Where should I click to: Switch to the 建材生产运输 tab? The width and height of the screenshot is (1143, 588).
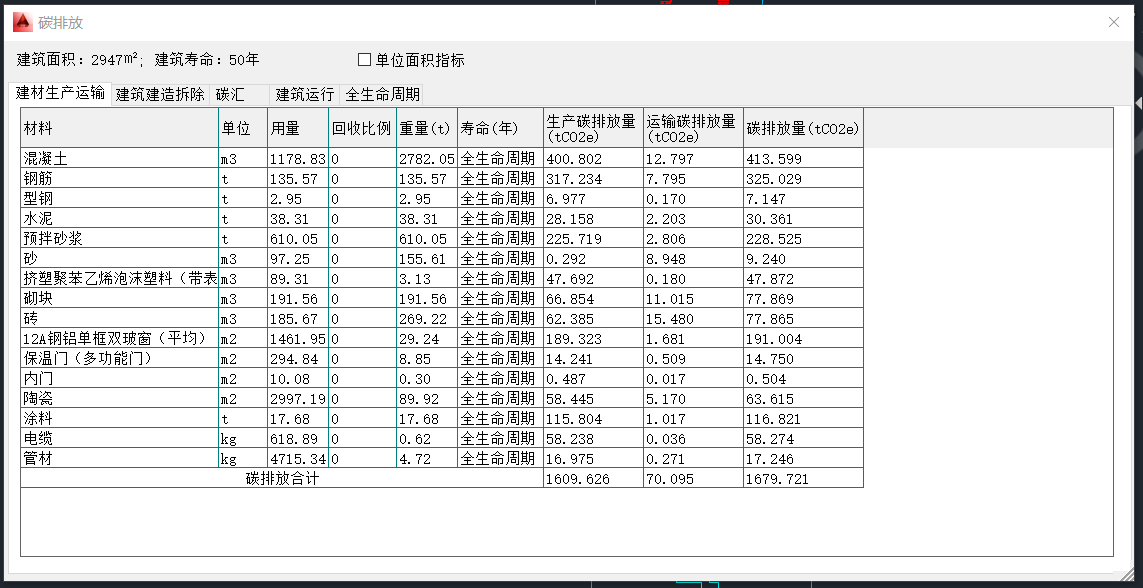60,94
